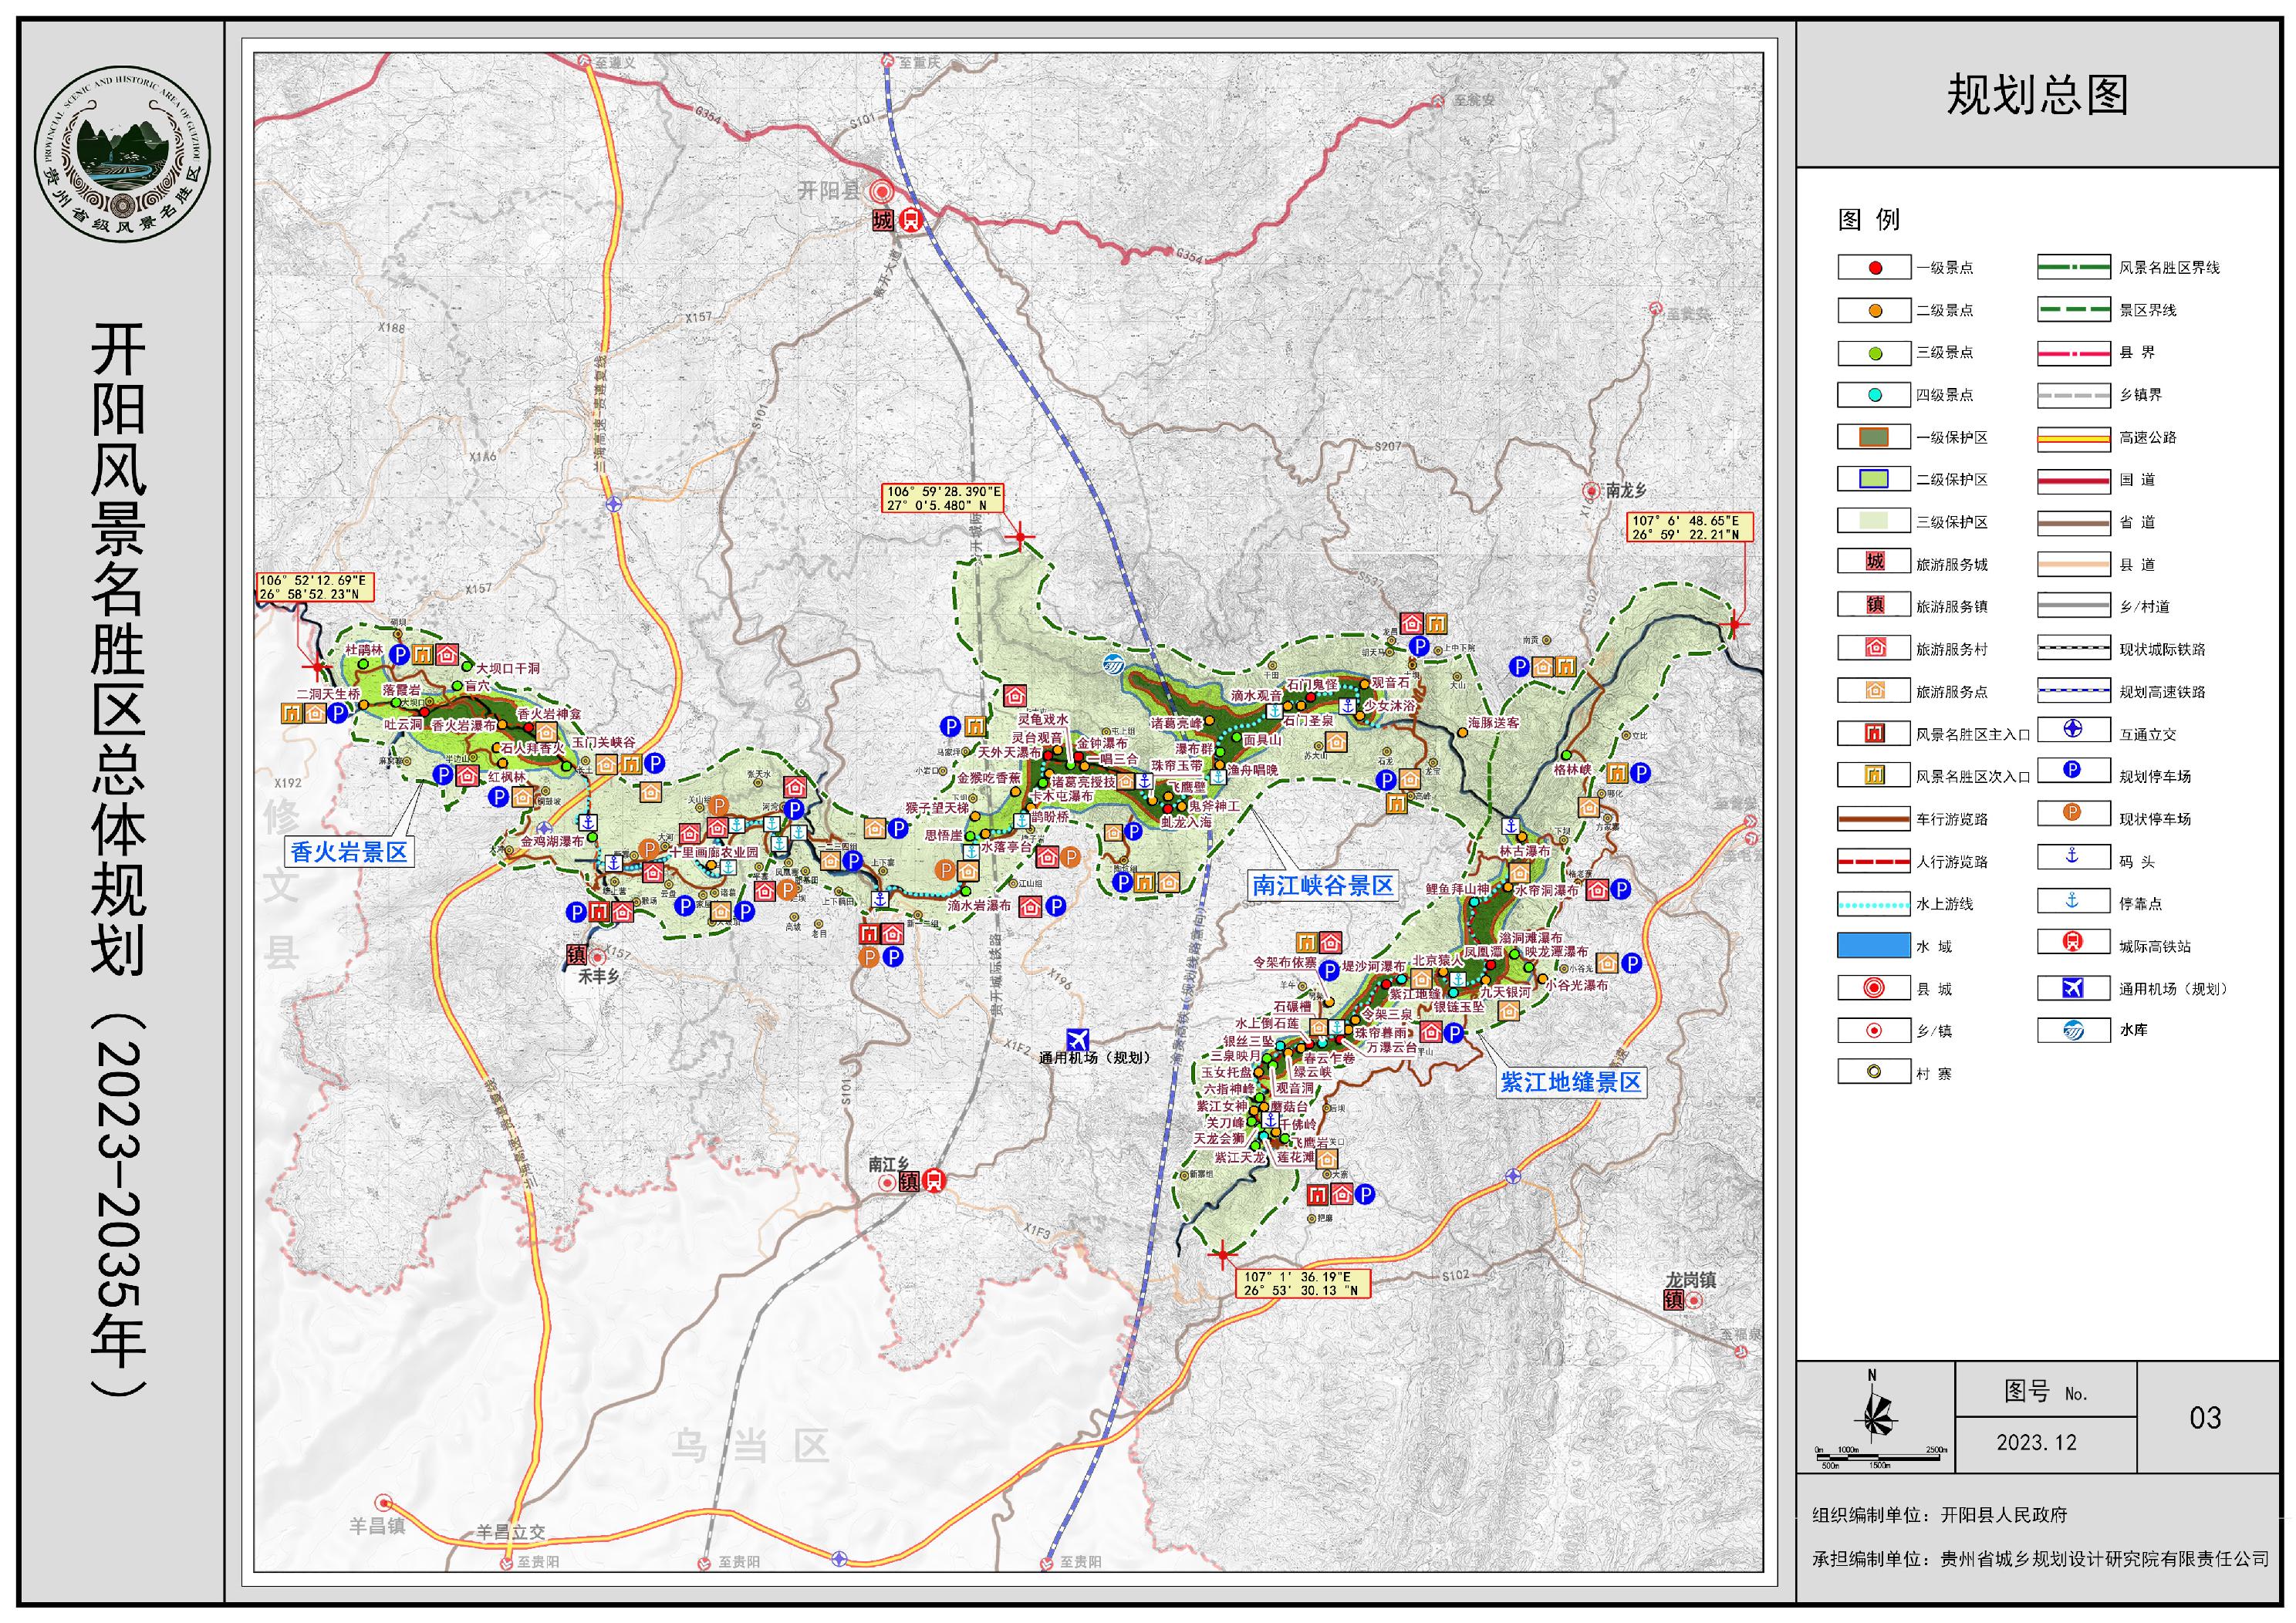Click the 风景名胜区主入口 legend icon
Image resolution: width=2296 pixels, height=1623 pixels.
coord(1874,733)
